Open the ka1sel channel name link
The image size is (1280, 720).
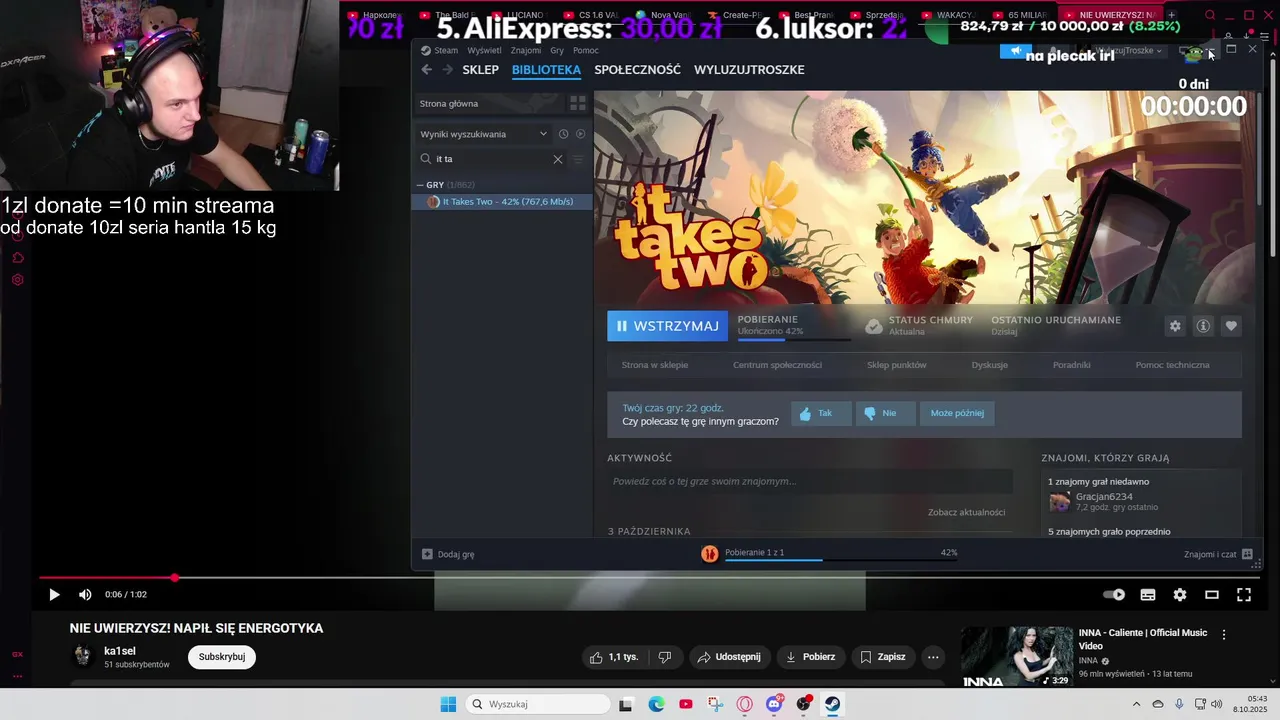coord(120,651)
